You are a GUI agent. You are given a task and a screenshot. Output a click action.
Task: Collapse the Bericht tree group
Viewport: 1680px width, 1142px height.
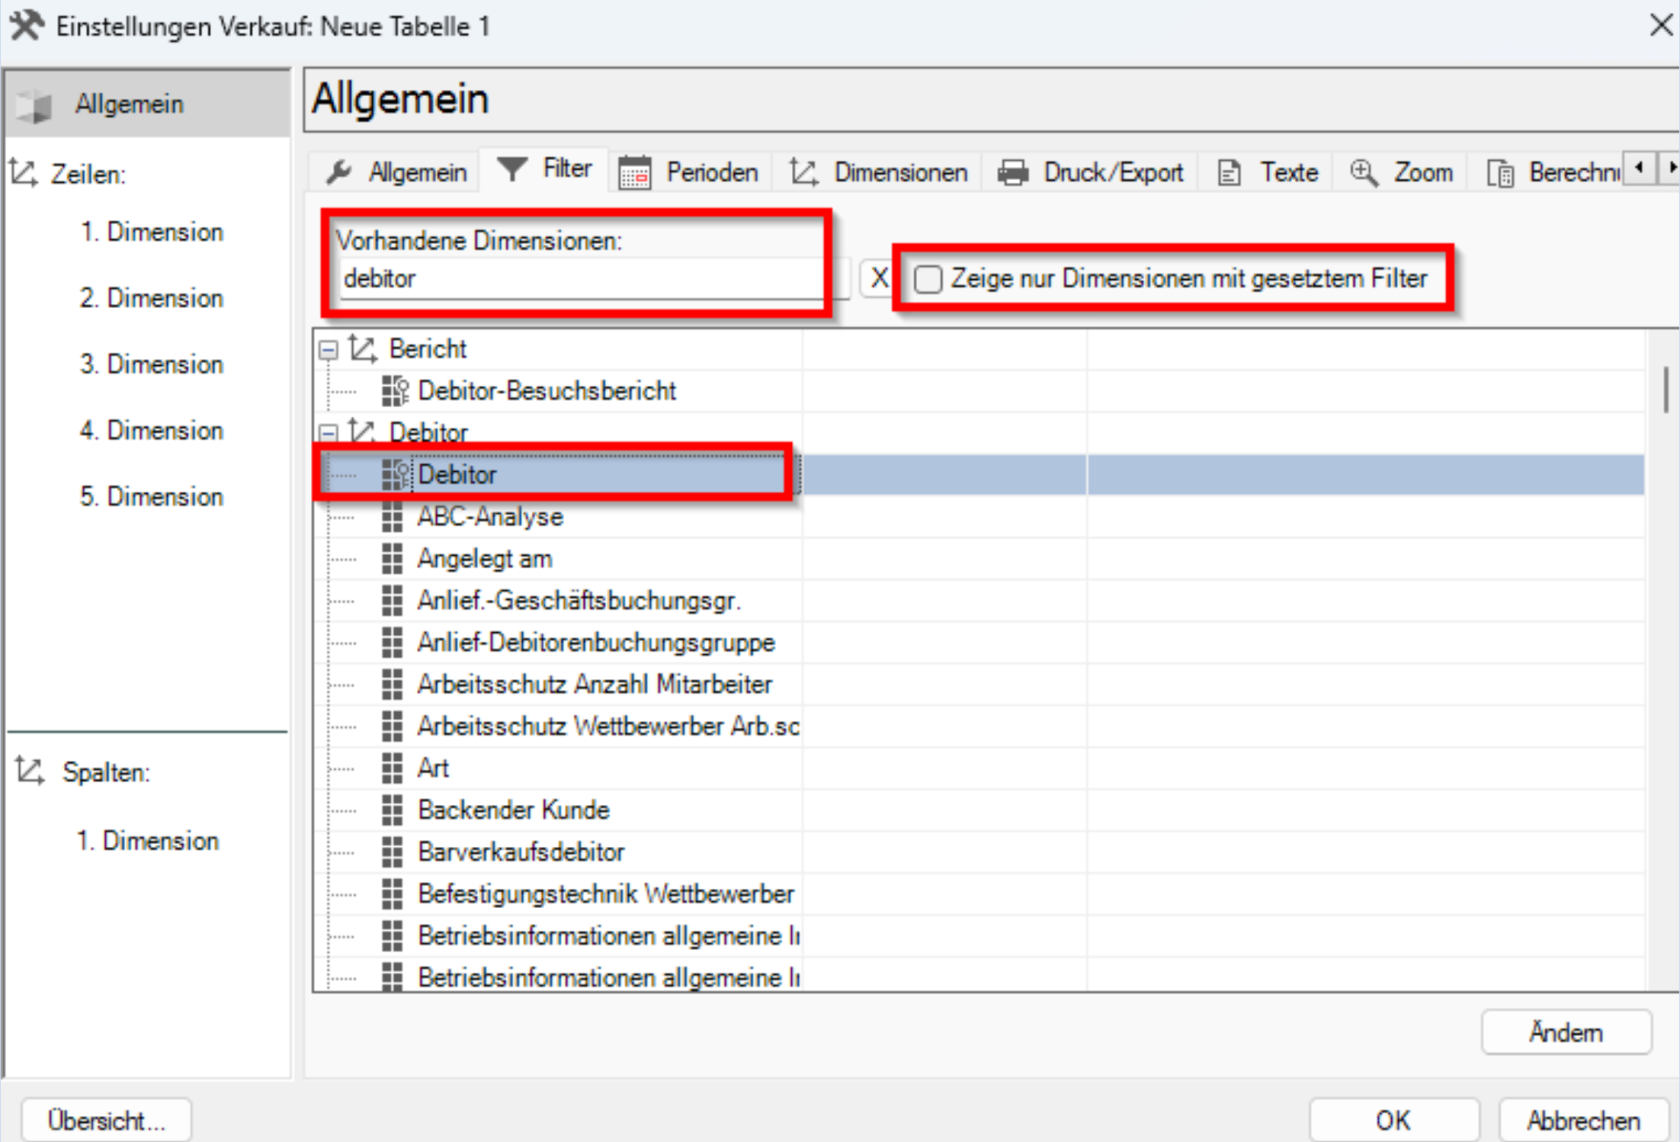pyautogui.click(x=328, y=350)
